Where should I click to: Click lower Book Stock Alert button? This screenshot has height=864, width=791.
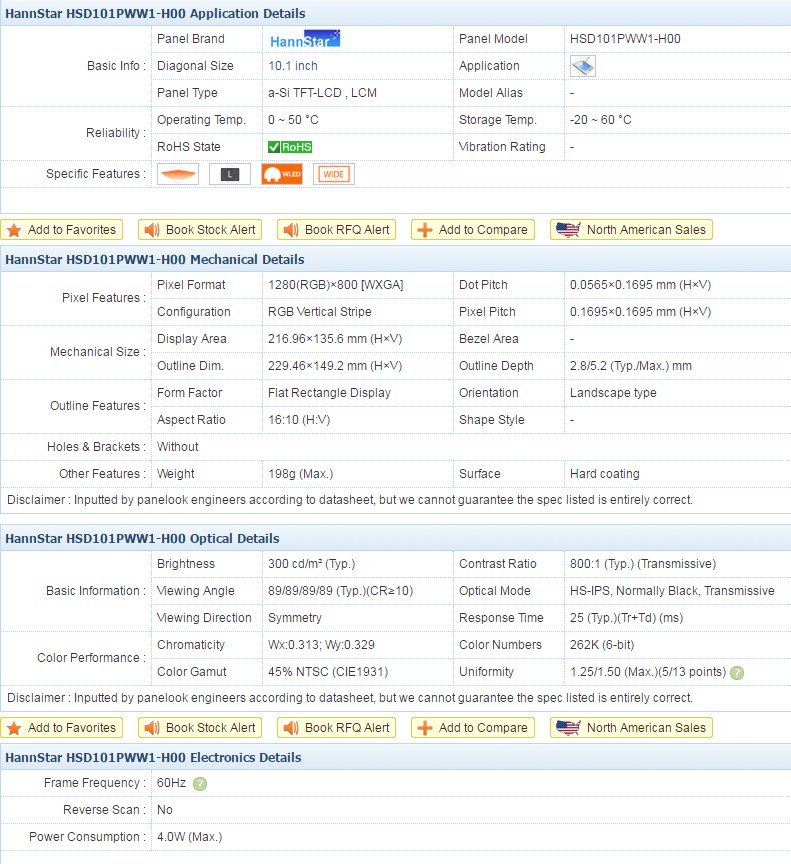tap(200, 727)
